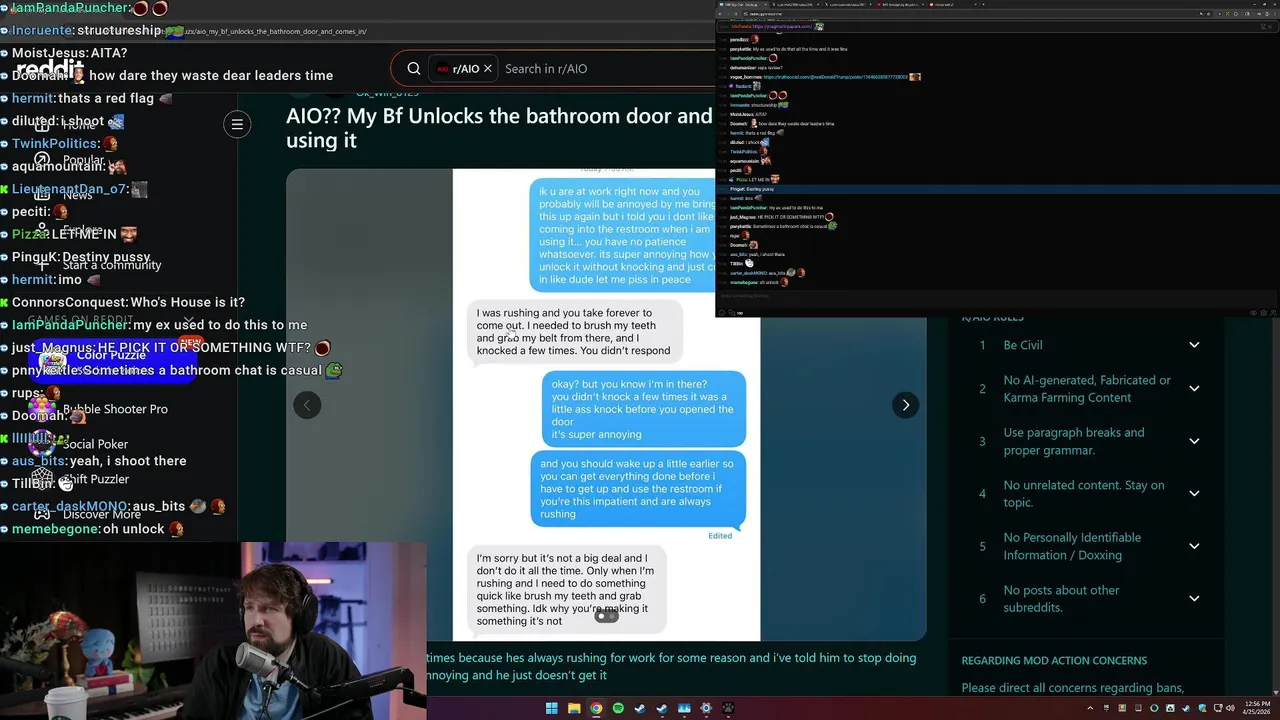Expand rule 1 Be Civil
The image size is (1280, 720).
[x=1194, y=345]
